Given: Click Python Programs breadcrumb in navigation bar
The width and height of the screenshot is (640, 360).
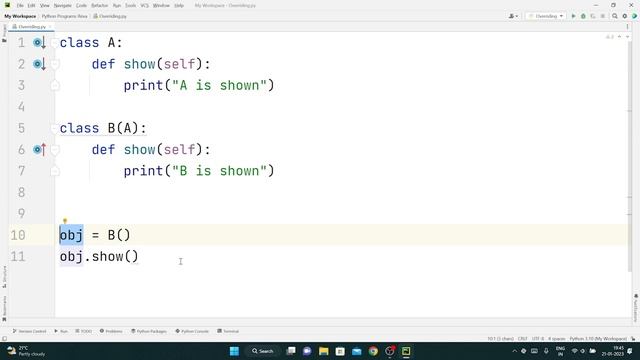Looking at the screenshot, I should [x=64, y=16].
